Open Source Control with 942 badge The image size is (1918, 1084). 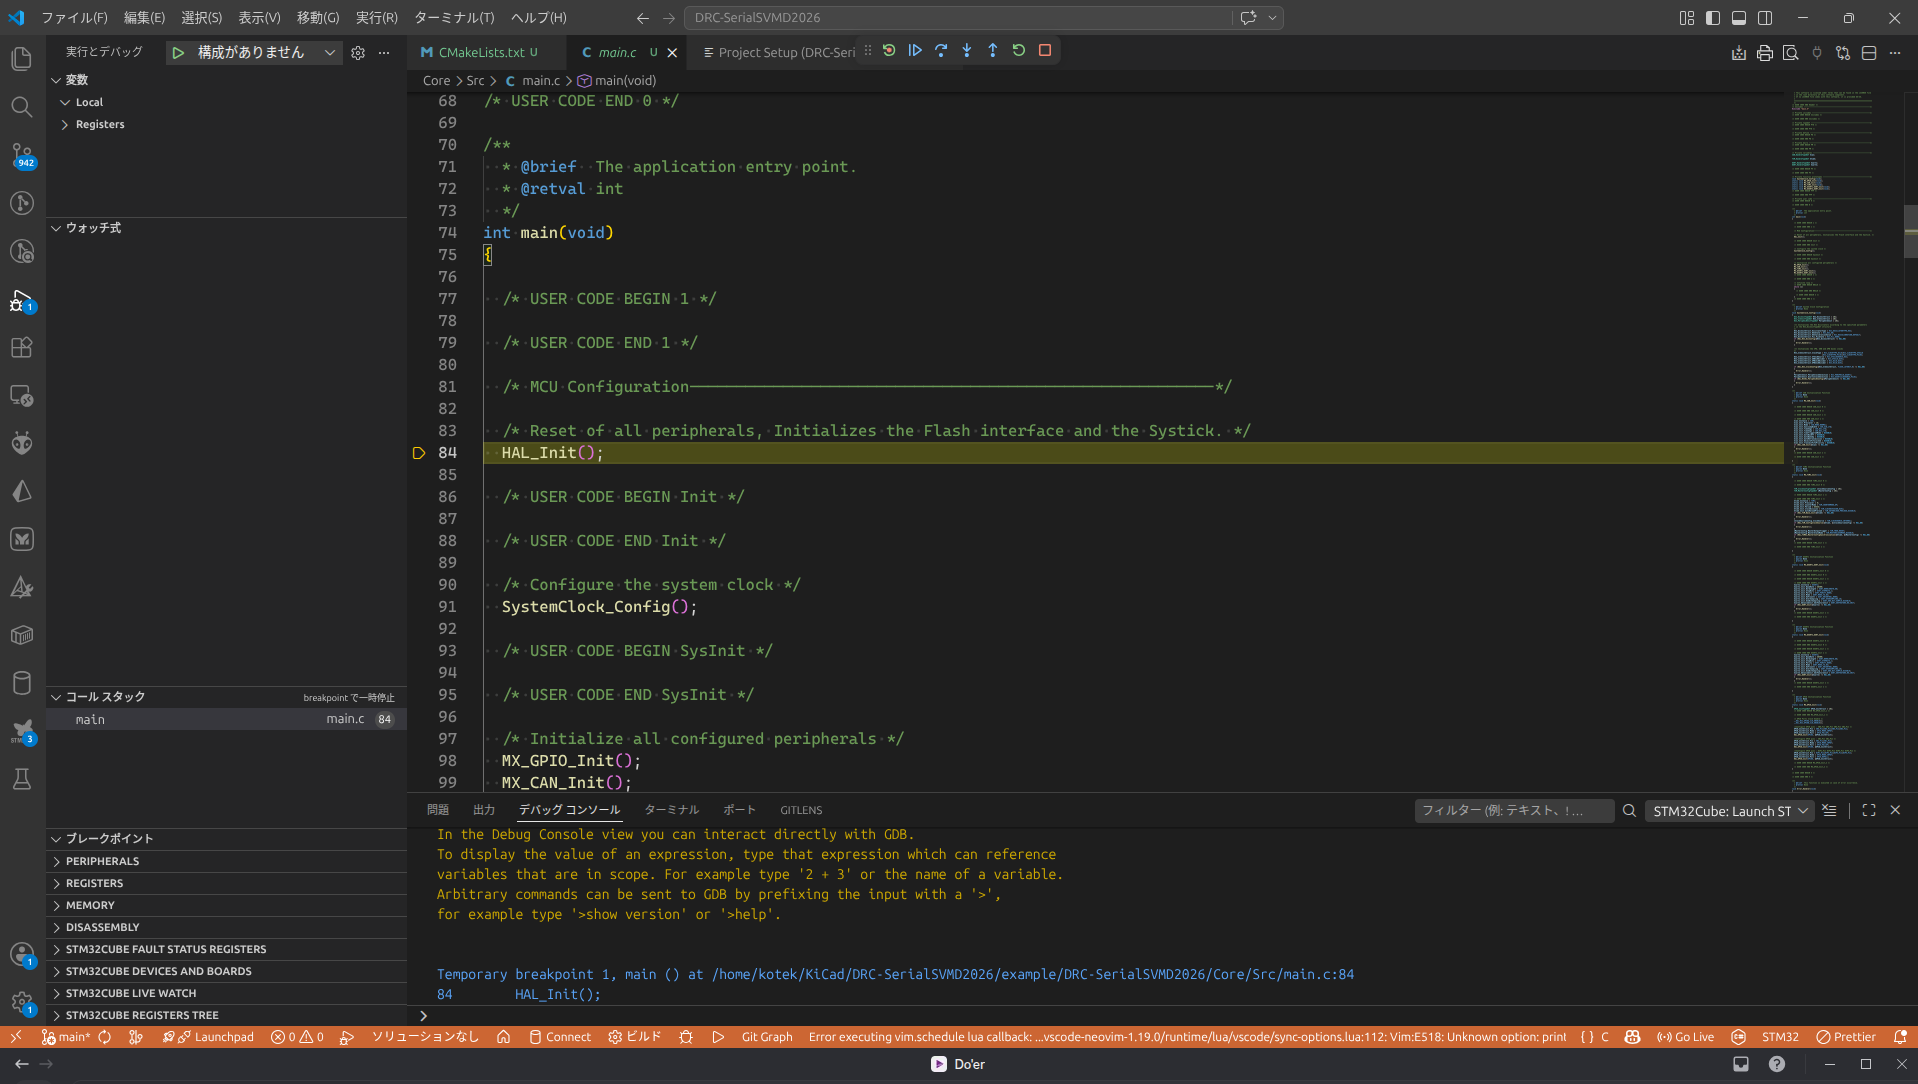click(x=22, y=155)
